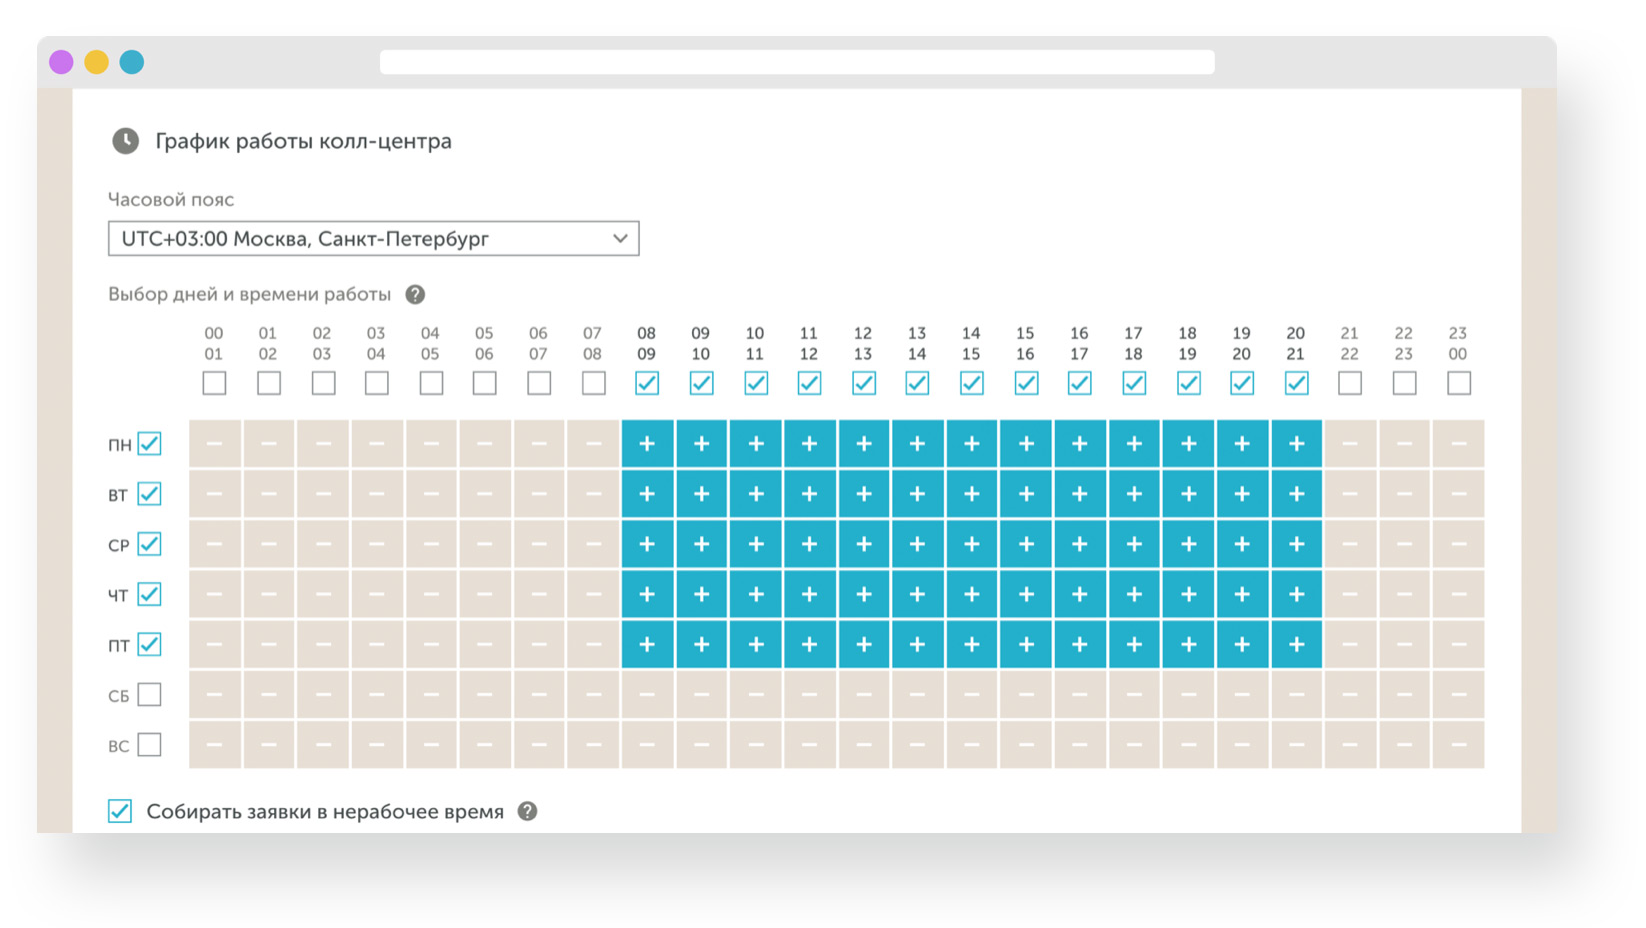This screenshot has height=928, width=1646.
Task: Click the blue window control dot
Action: [131, 62]
